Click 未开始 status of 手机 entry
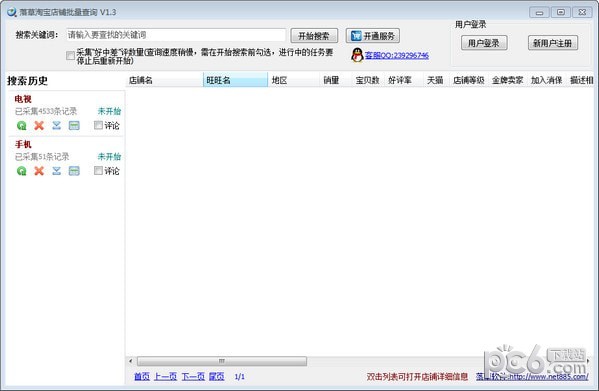Image resolution: width=599 pixels, height=391 pixels. 109,157
